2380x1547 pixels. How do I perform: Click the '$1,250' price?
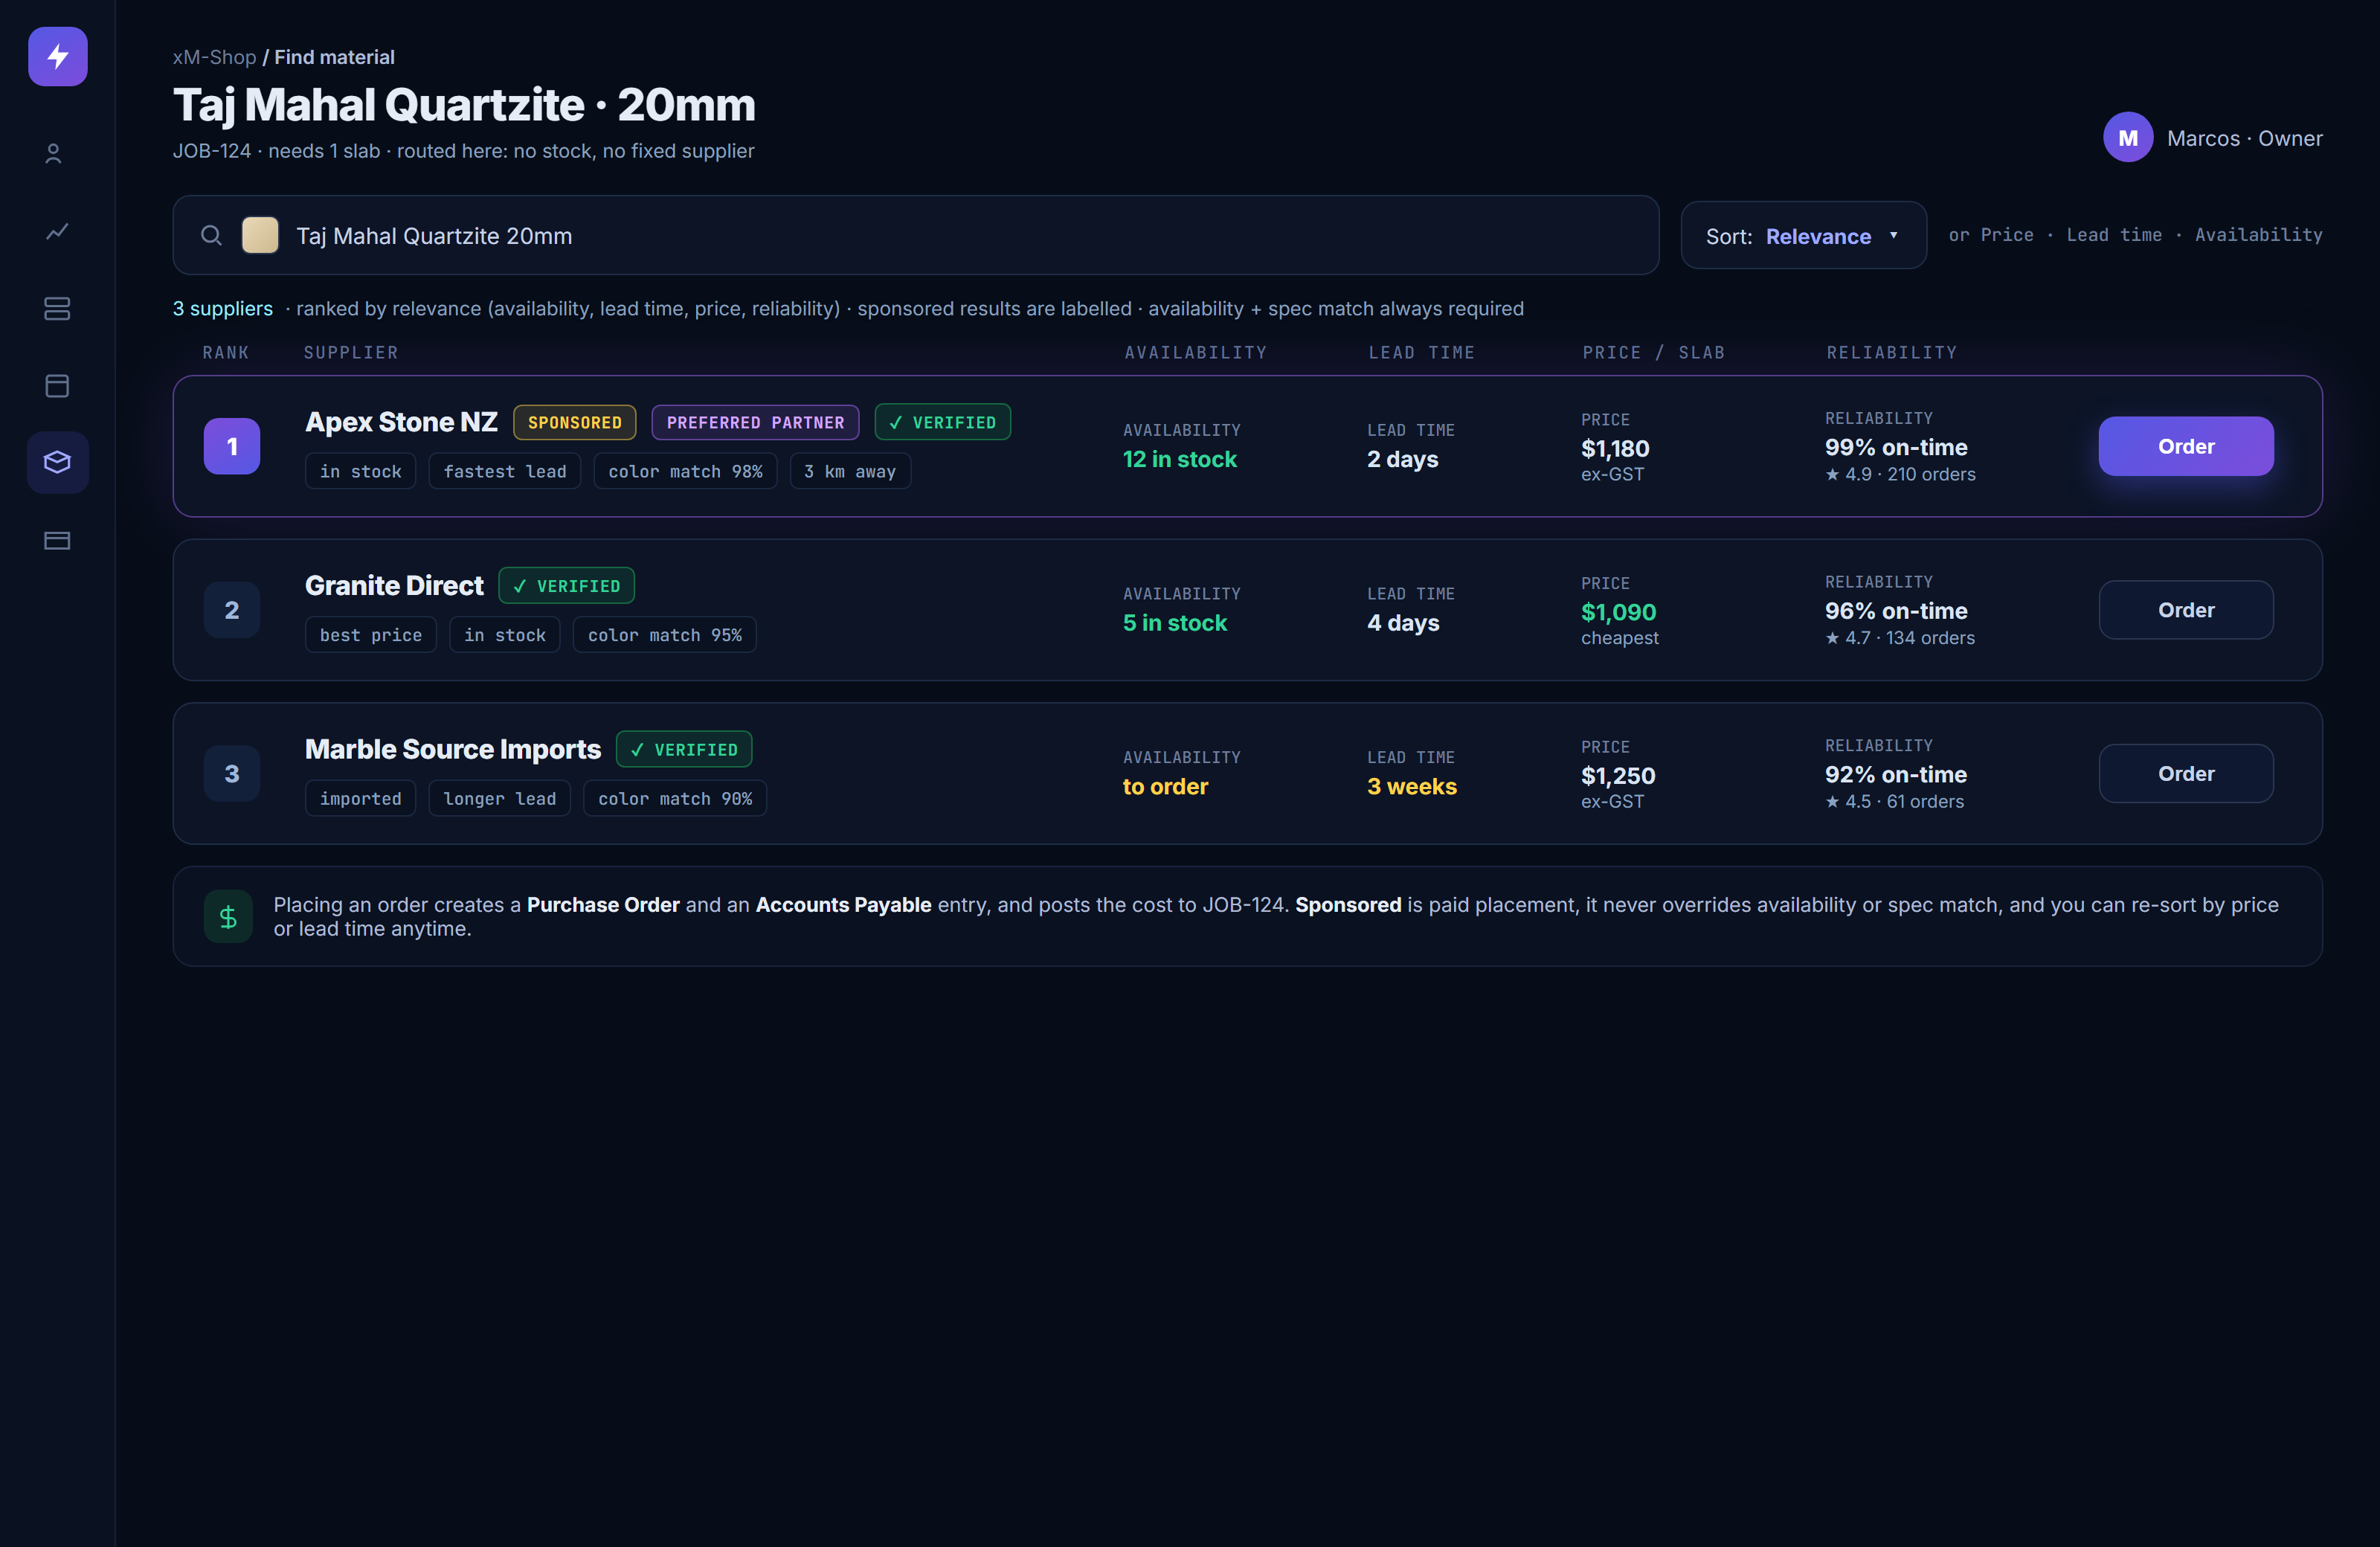click(1618, 775)
